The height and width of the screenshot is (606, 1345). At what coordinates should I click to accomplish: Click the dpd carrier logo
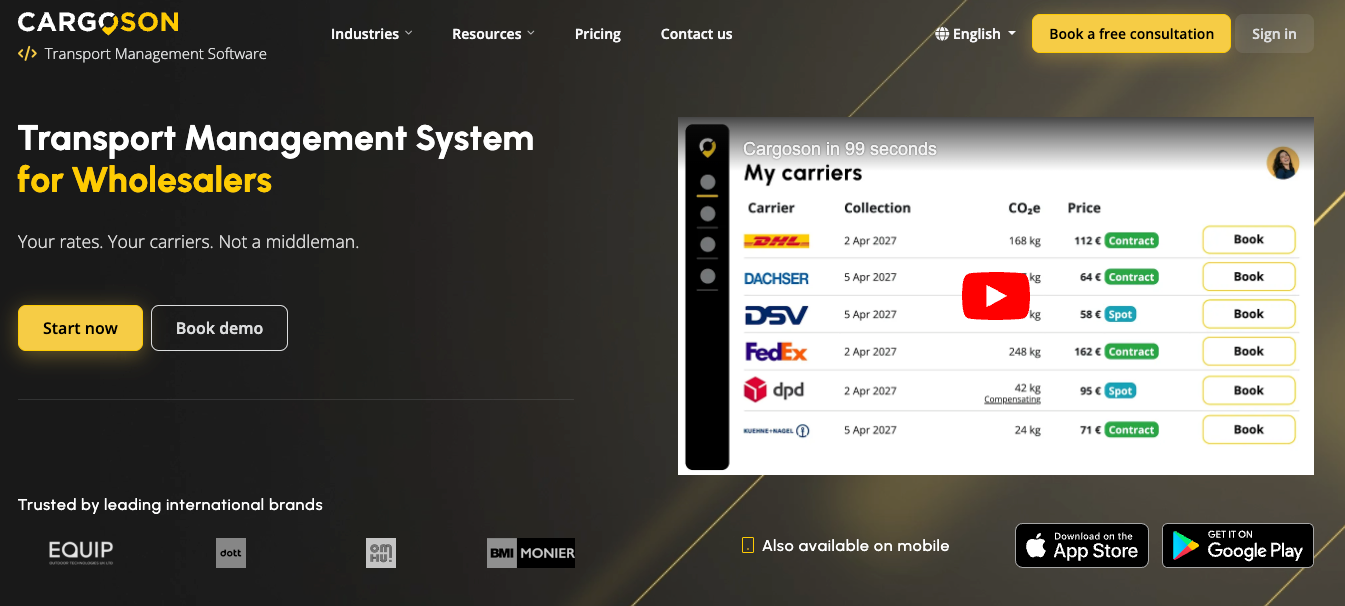[x=774, y=390]
